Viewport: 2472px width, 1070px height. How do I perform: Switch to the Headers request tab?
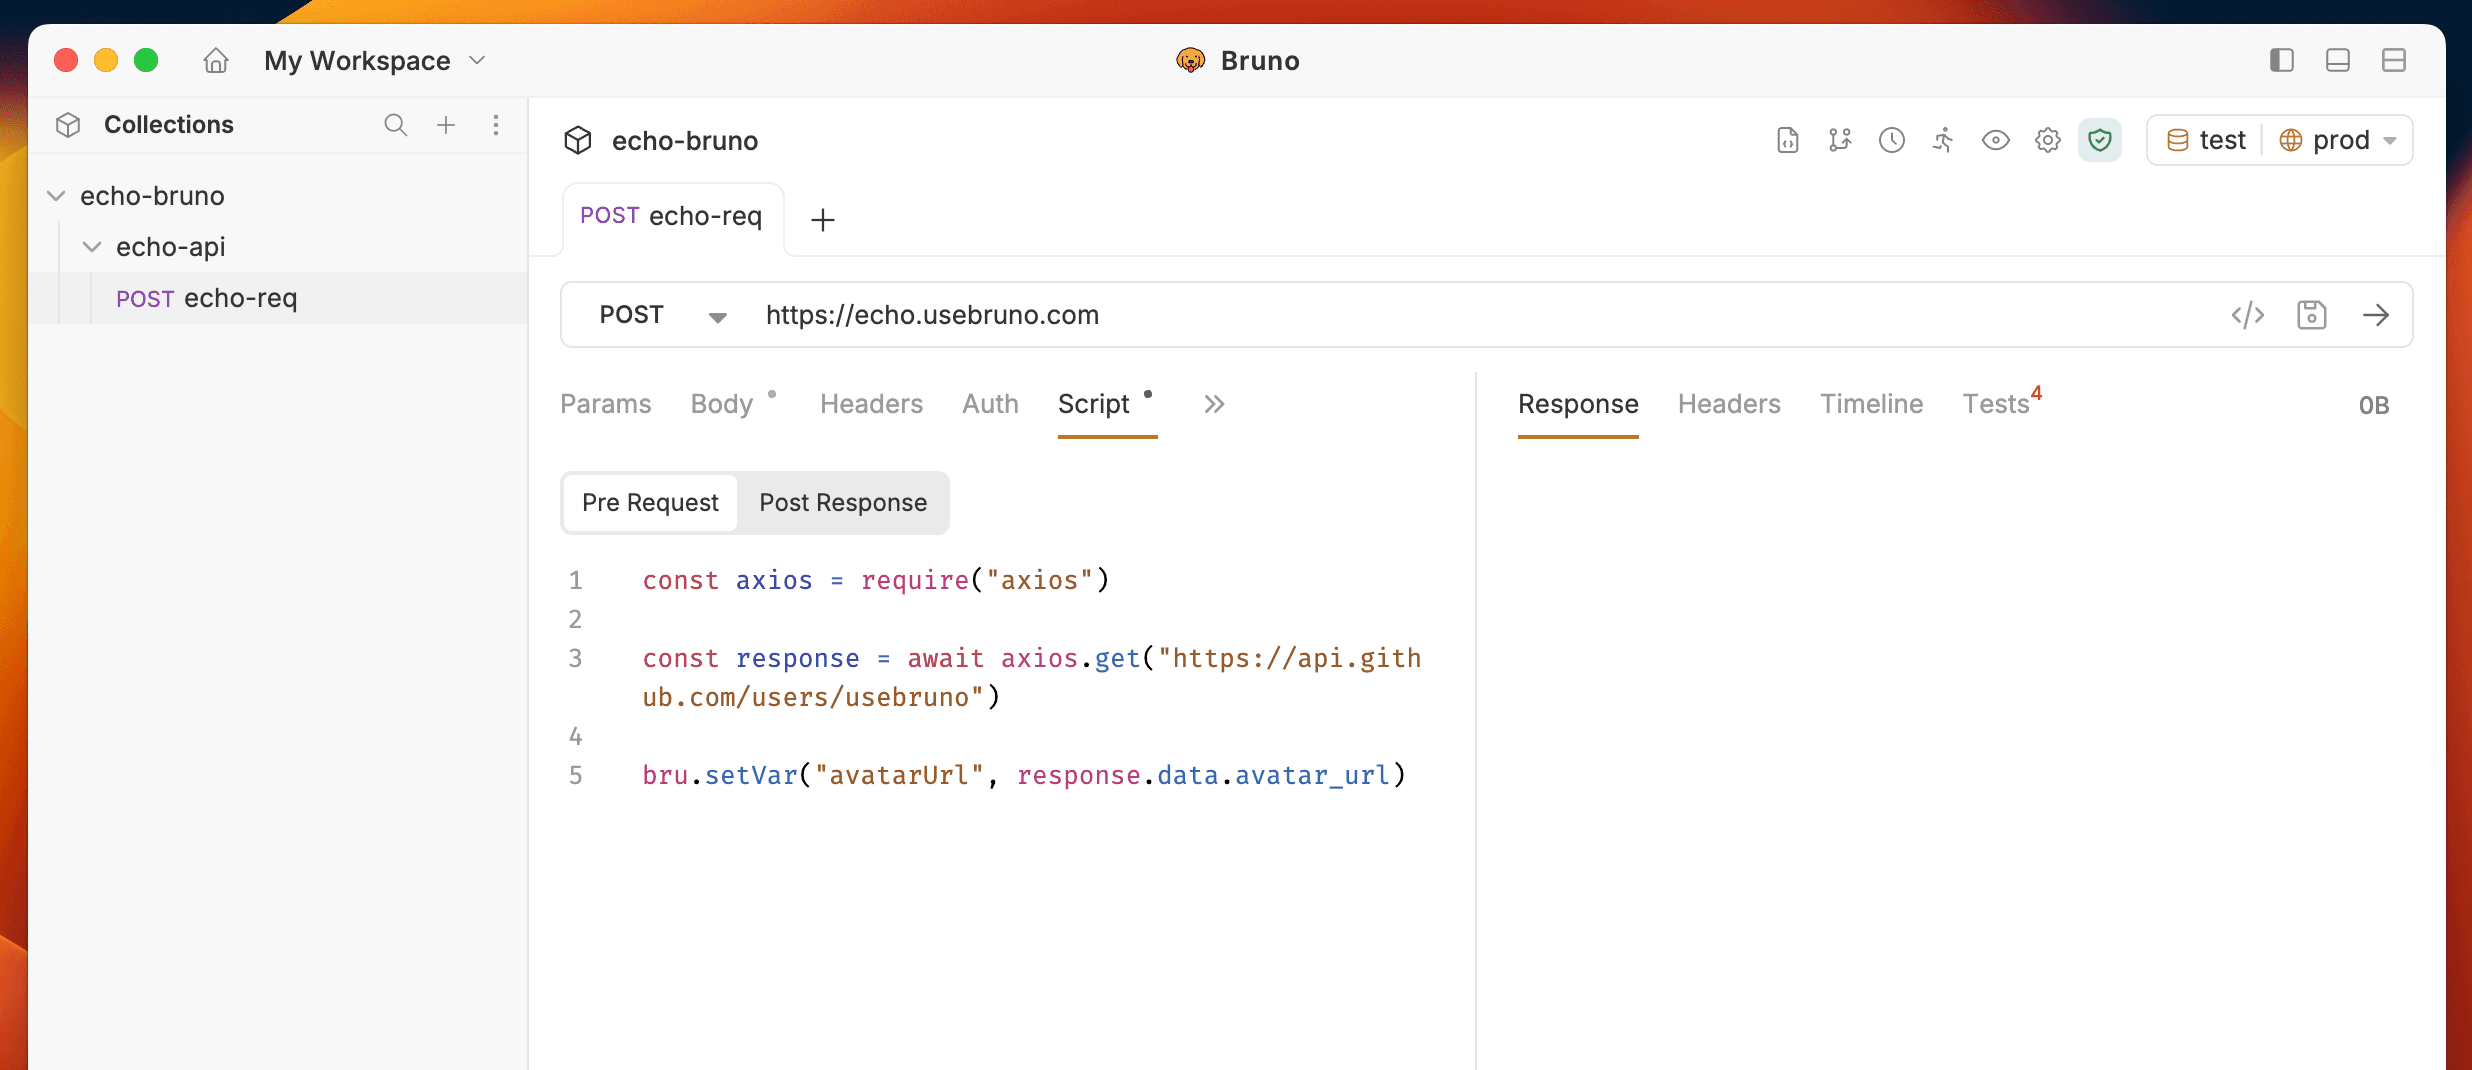(870, 404)
